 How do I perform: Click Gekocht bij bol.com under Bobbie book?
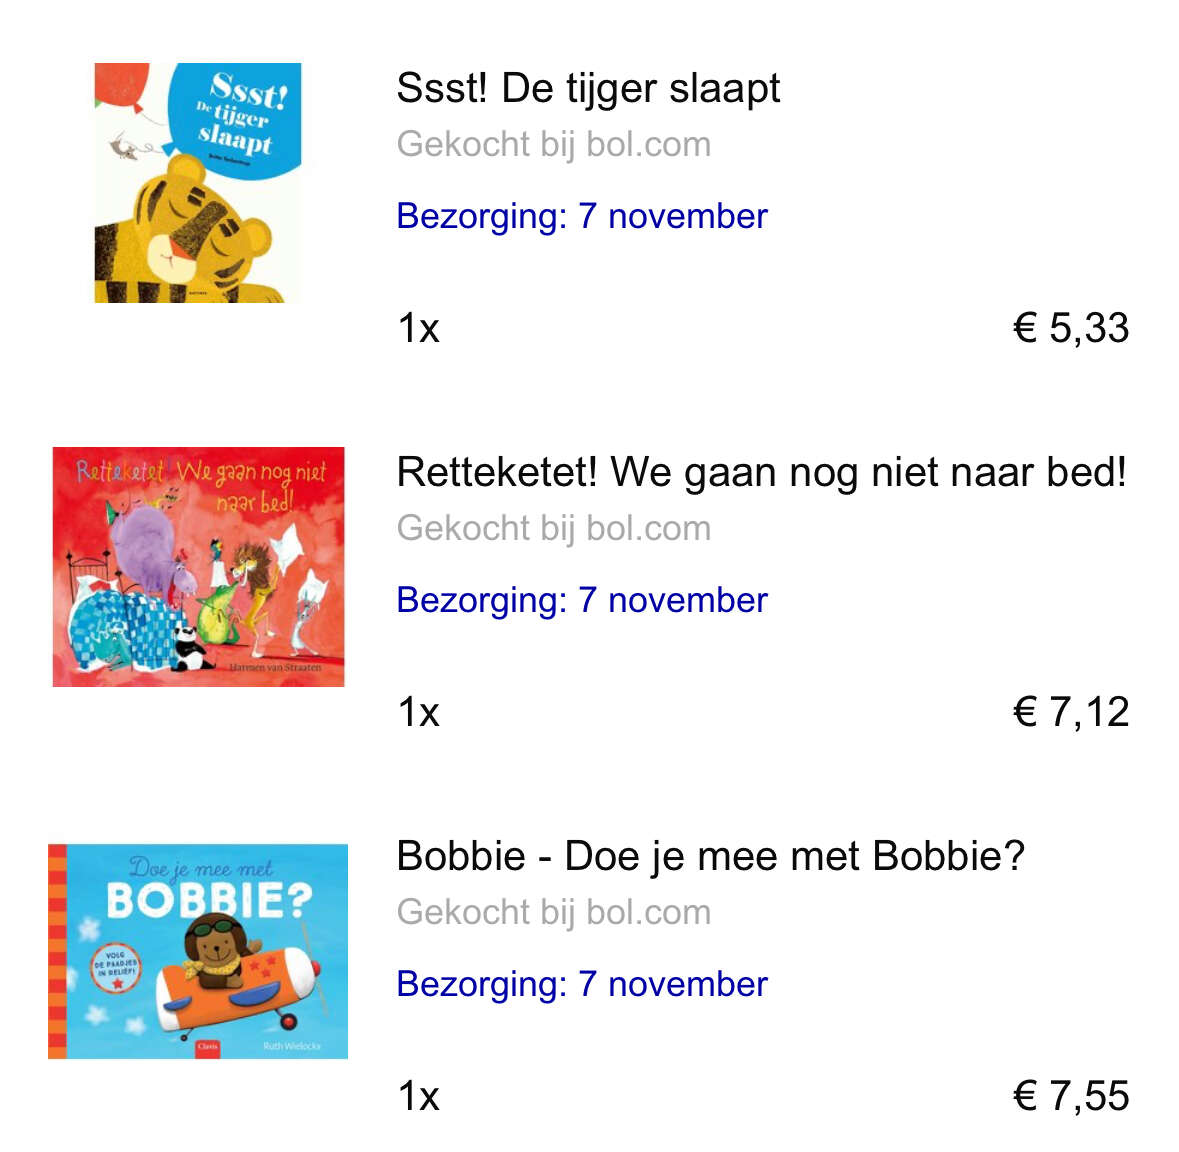pos(553,913)
